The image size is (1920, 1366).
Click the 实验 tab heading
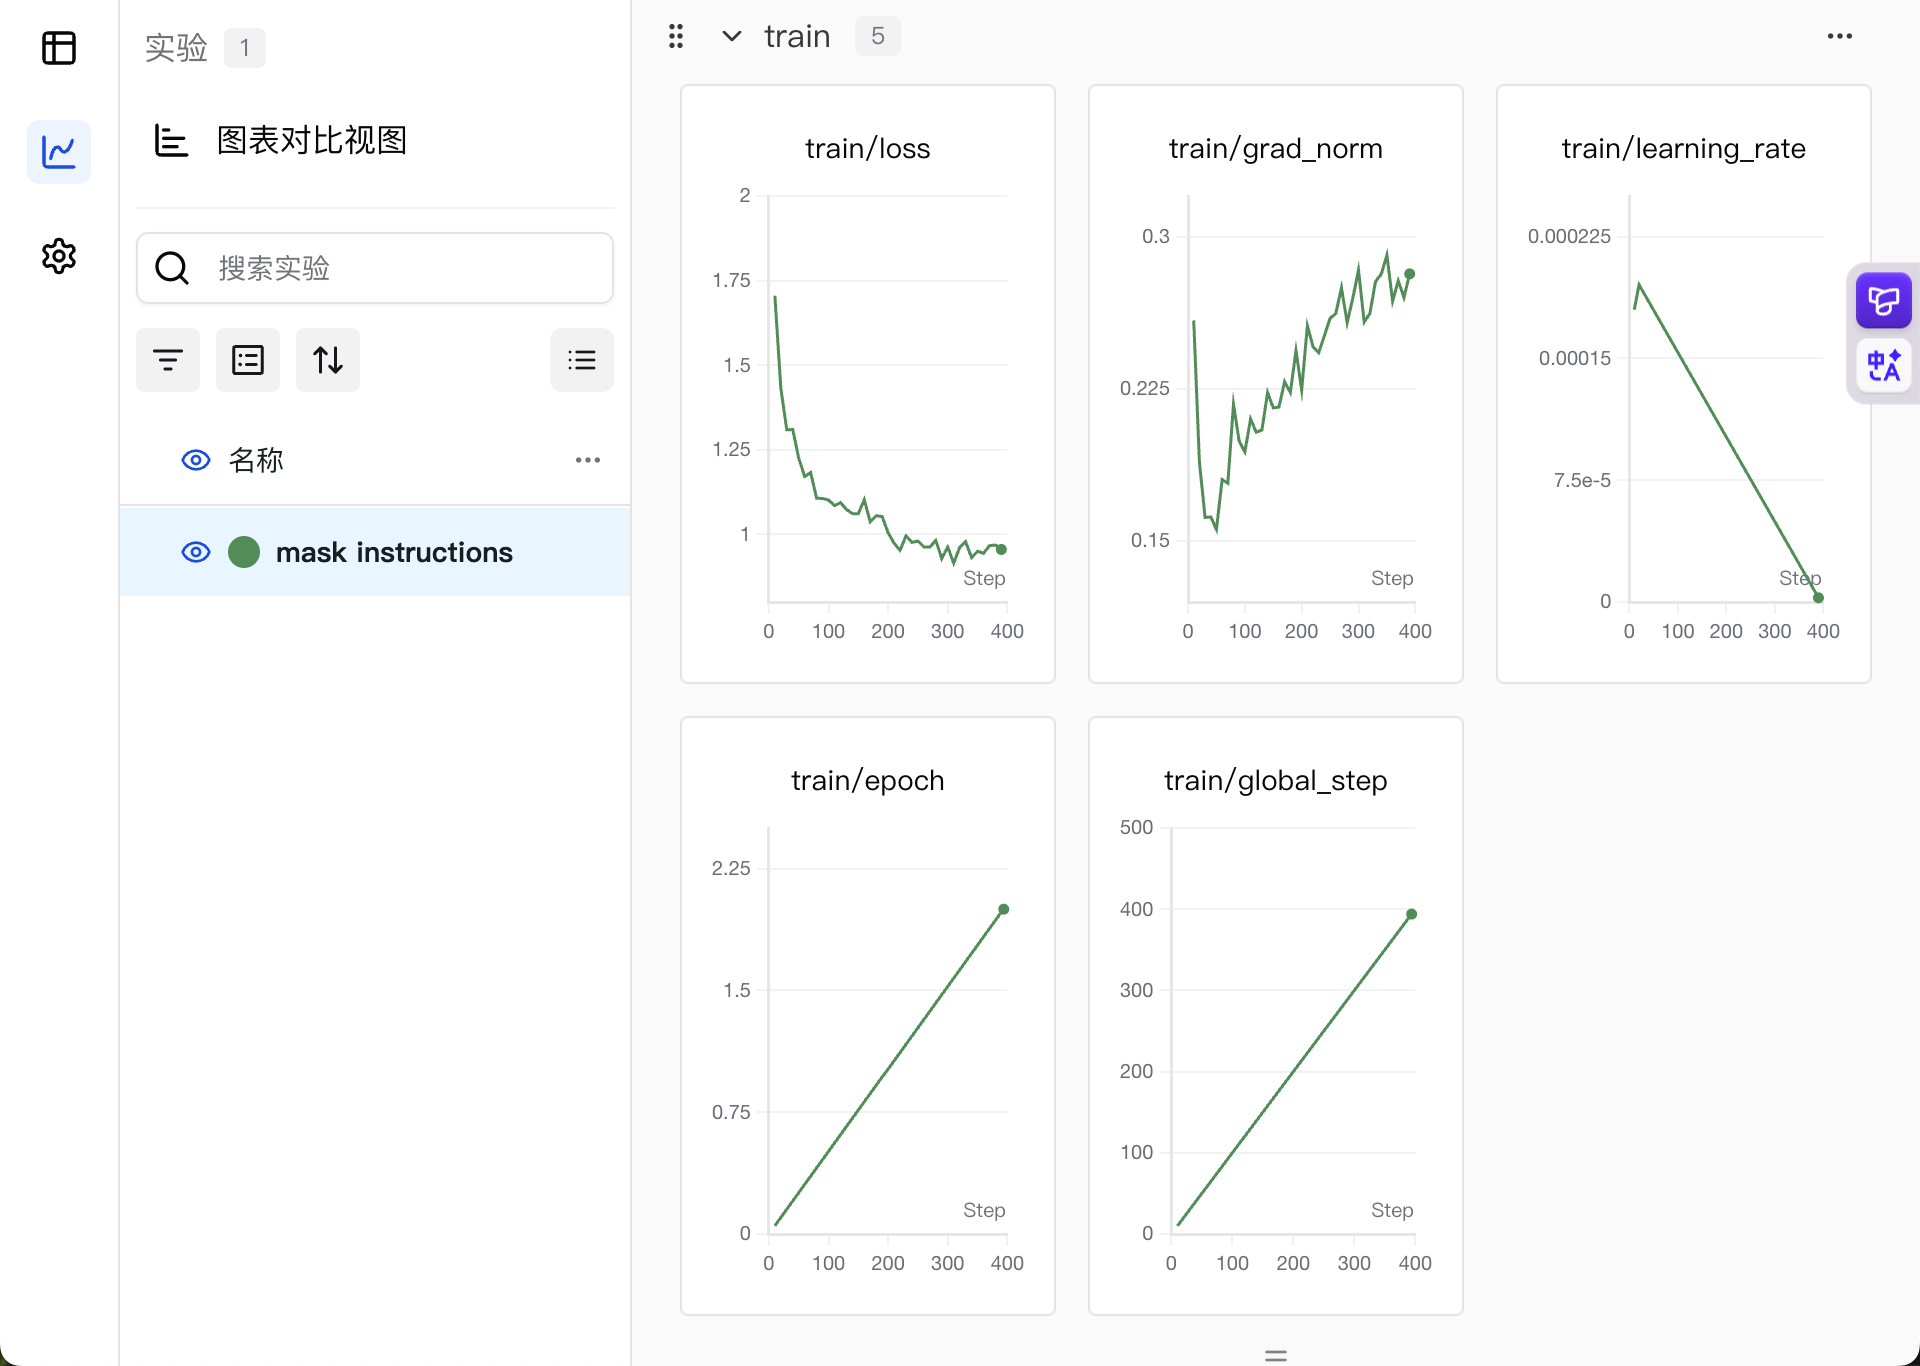click(x=176, y=48)
